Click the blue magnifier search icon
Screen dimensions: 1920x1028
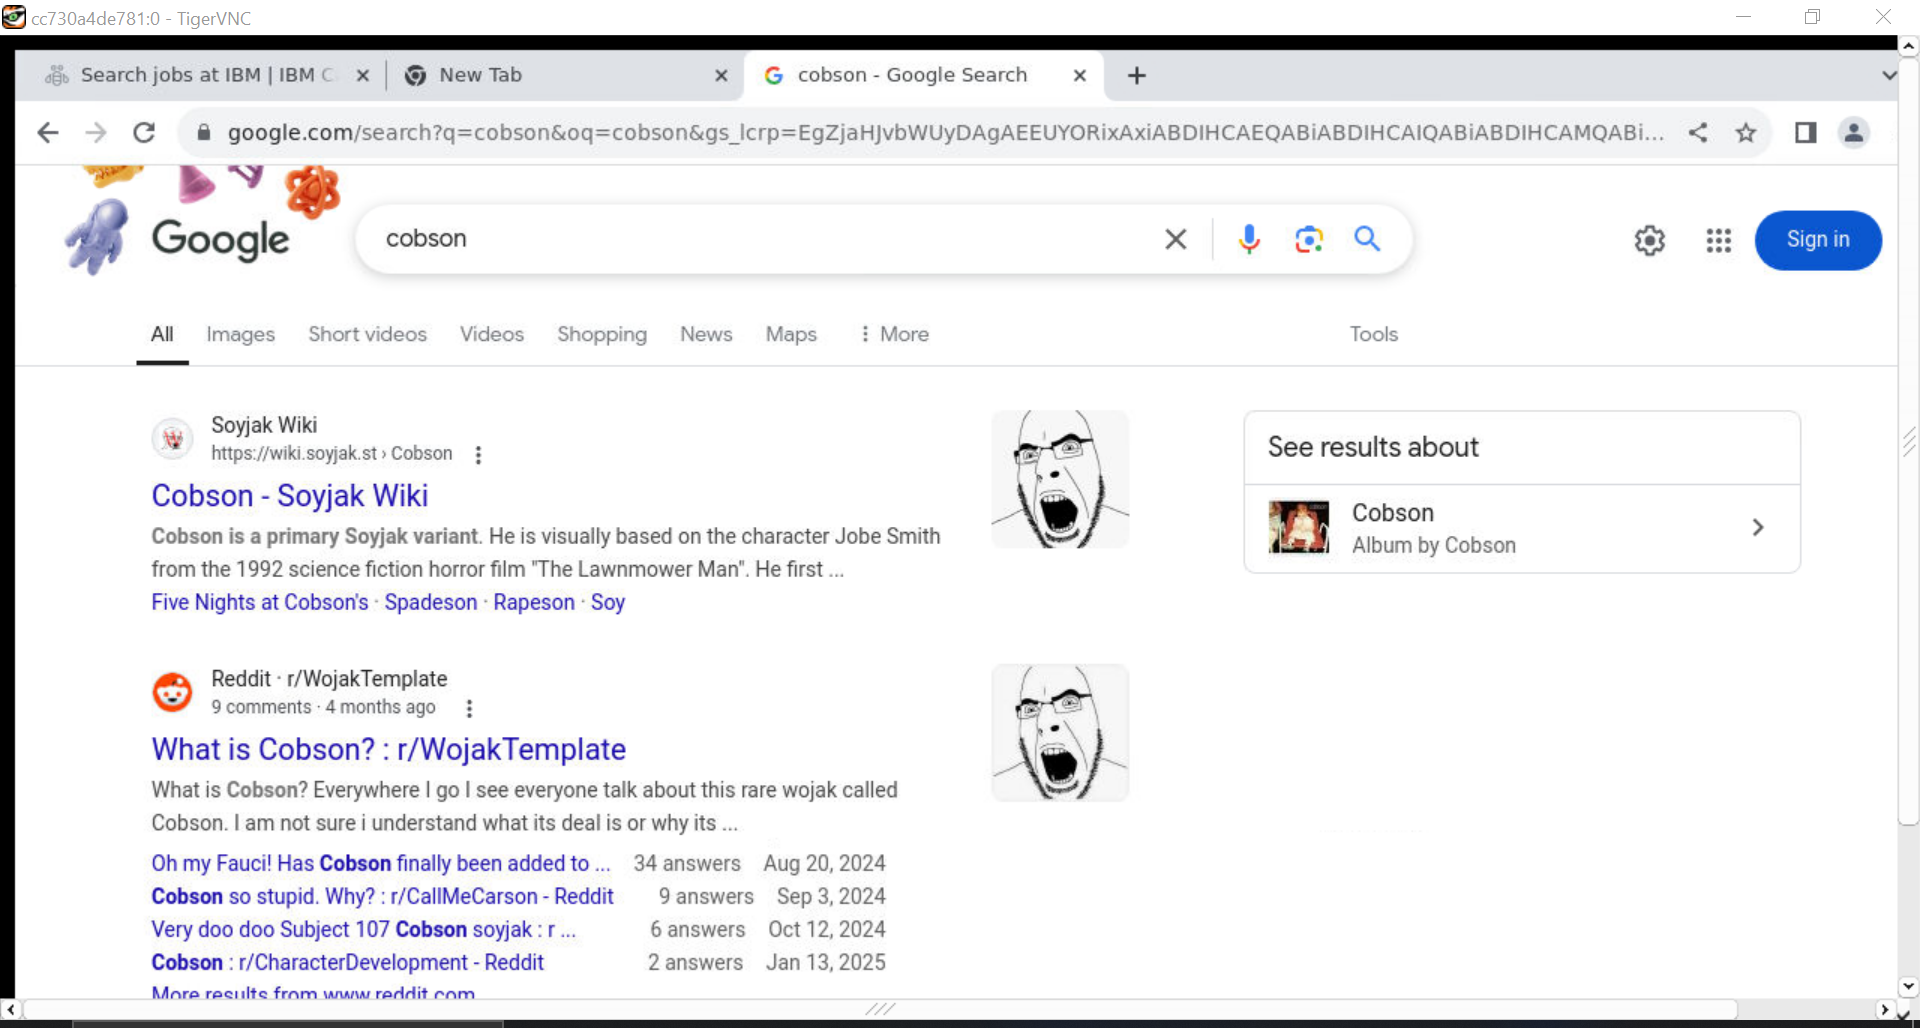pos(1367,239)
